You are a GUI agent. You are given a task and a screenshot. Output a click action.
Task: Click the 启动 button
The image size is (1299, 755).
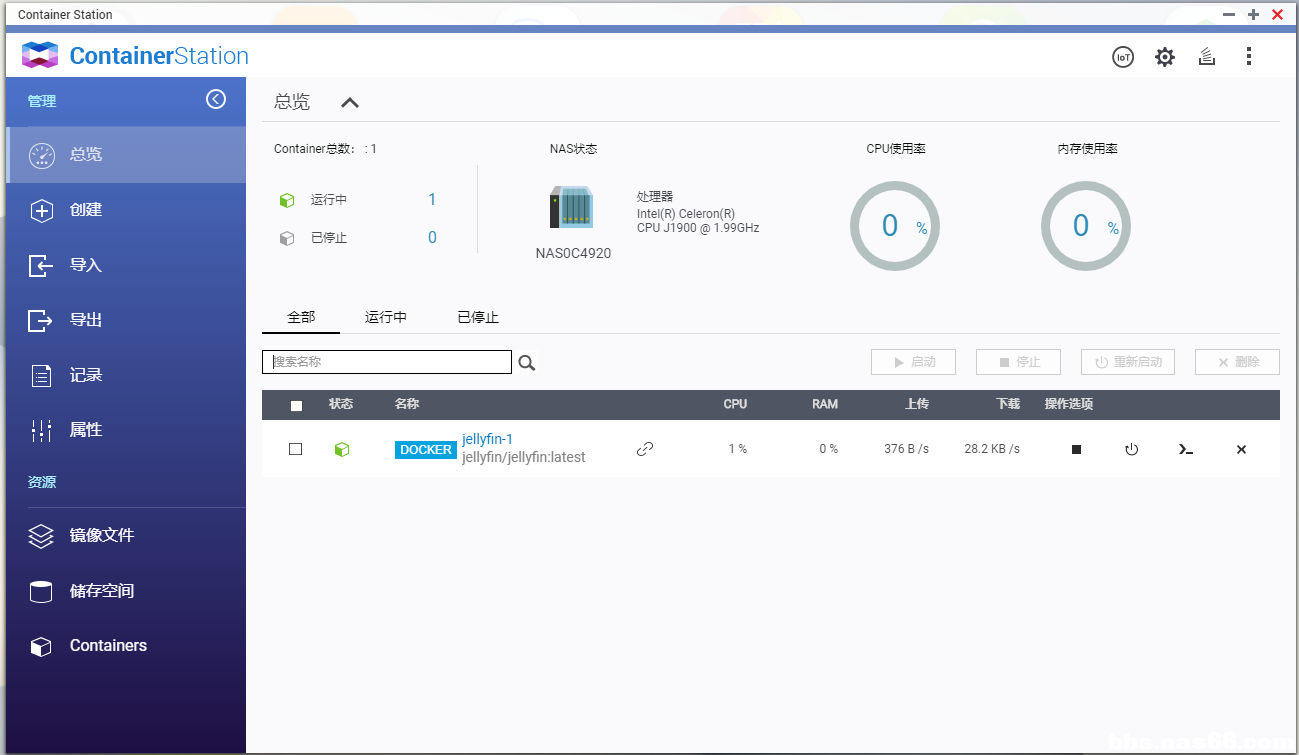(x=913, y=362)
